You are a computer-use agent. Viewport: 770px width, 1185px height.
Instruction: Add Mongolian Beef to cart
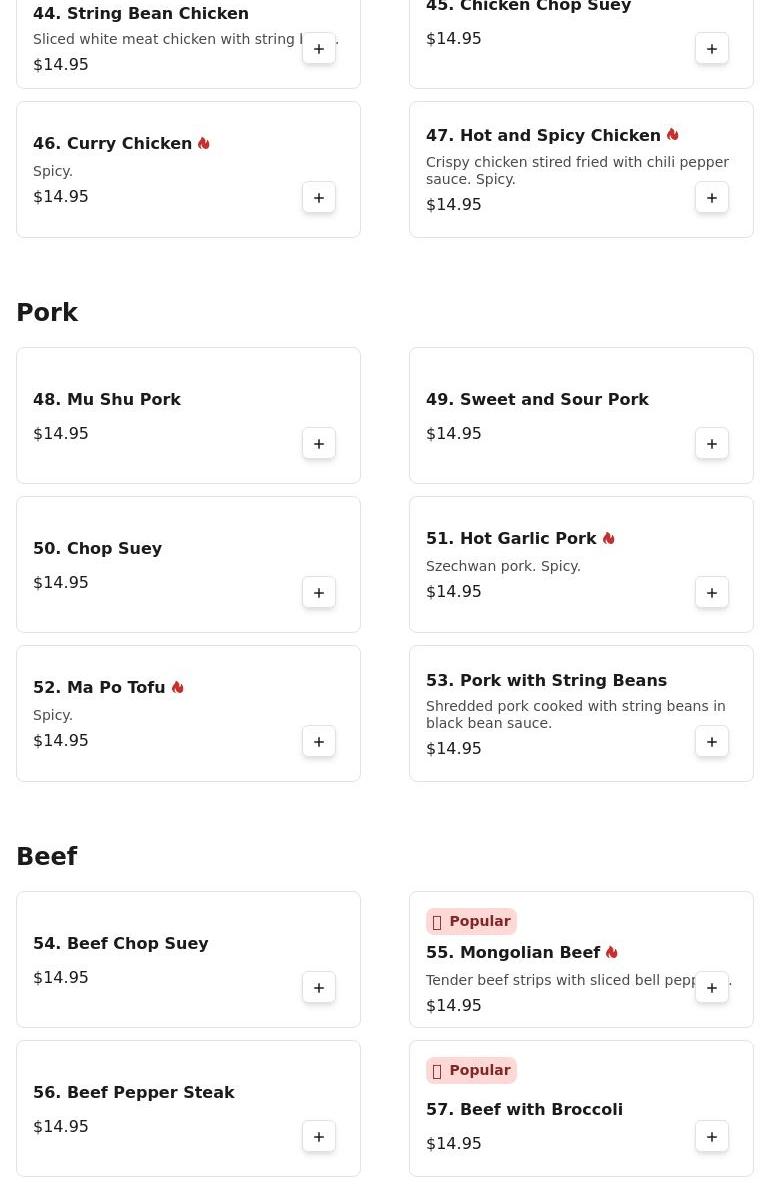point(712,988)
